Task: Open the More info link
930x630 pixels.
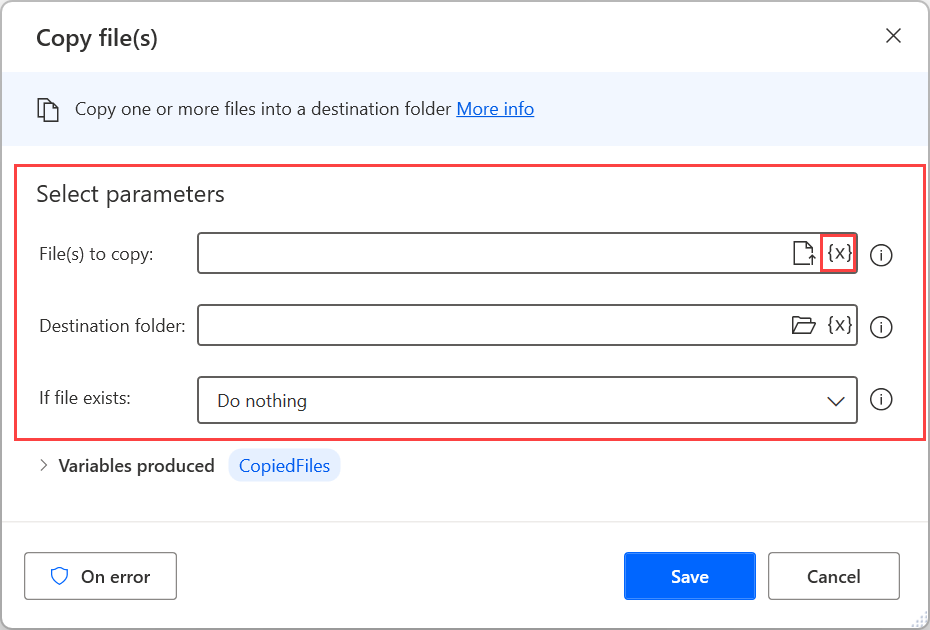Action: click(x=495, y=109)
